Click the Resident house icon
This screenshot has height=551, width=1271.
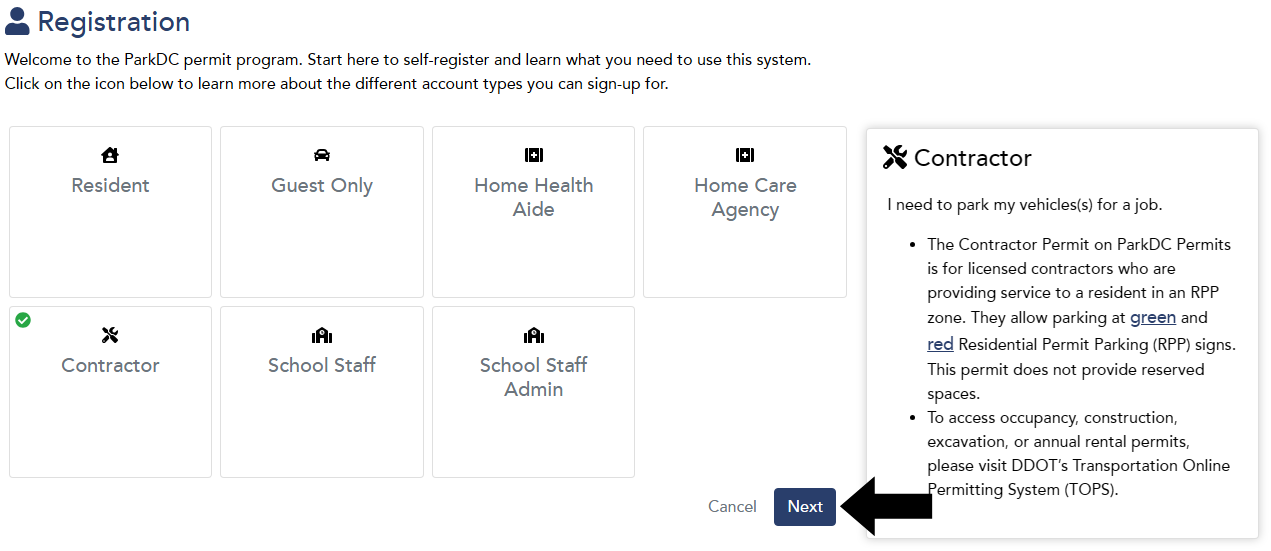click(x=110, y=155)
